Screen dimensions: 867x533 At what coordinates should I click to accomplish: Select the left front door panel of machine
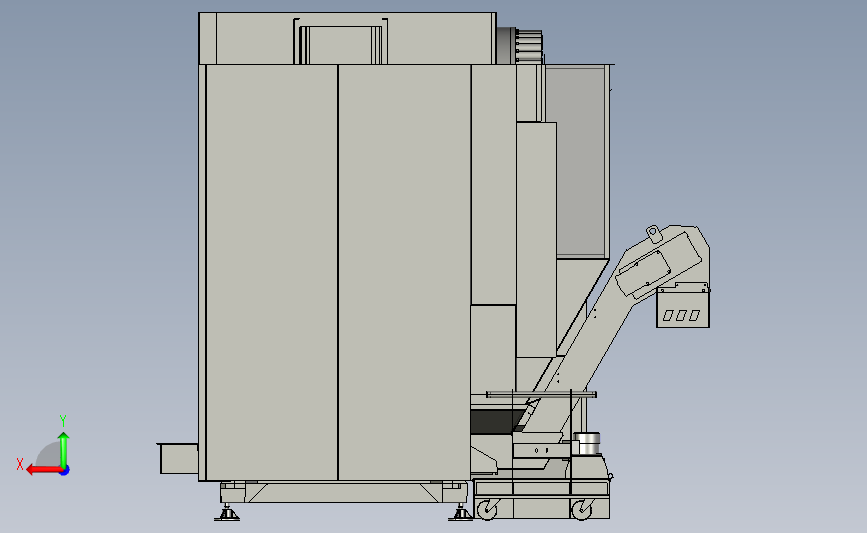(x=271, y=272)
